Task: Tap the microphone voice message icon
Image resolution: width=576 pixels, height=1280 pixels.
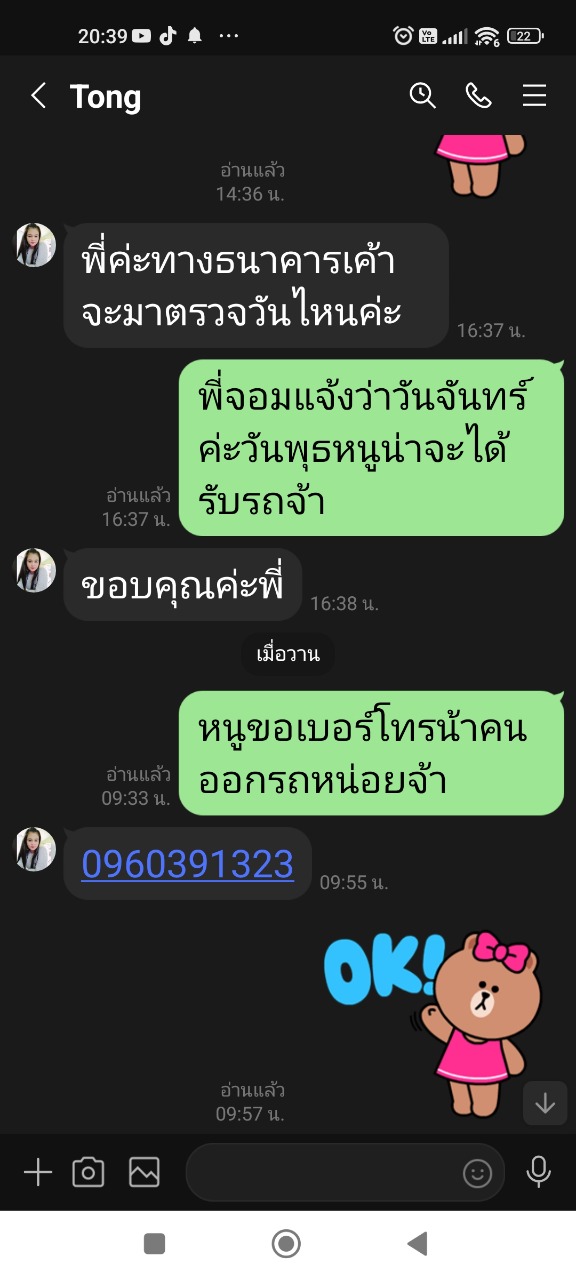Action: [x=539, y=1172]
